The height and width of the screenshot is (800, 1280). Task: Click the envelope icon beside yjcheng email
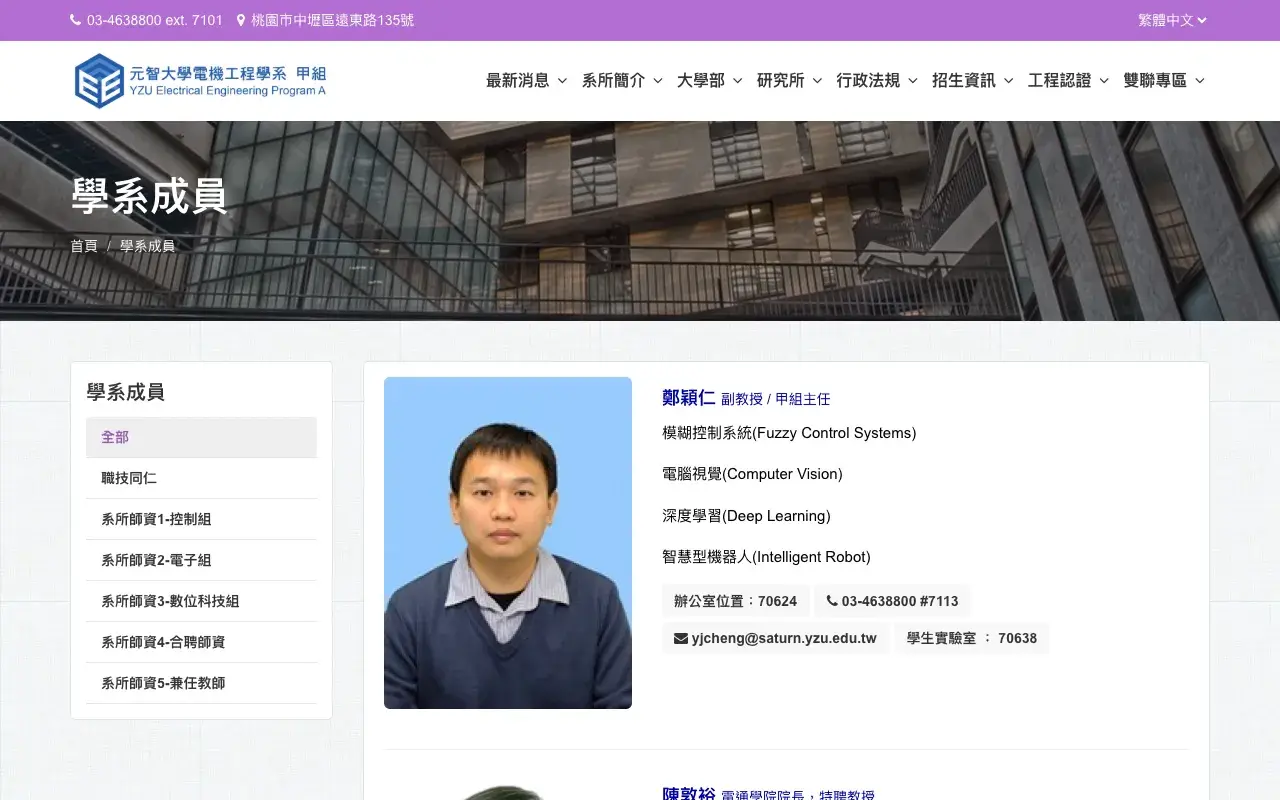tap(681, 638)
